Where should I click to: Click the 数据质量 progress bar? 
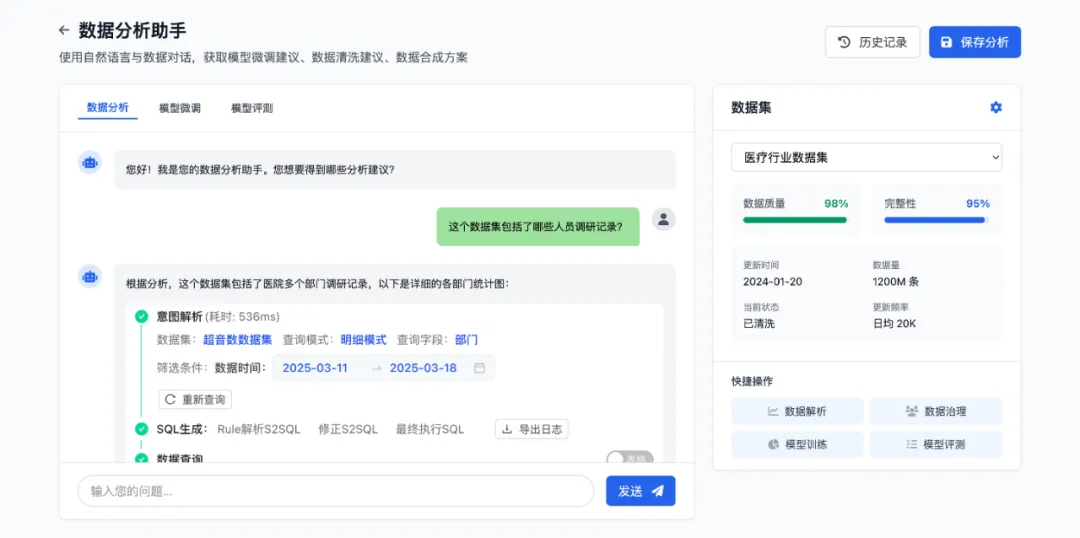(x=795, y=220)
